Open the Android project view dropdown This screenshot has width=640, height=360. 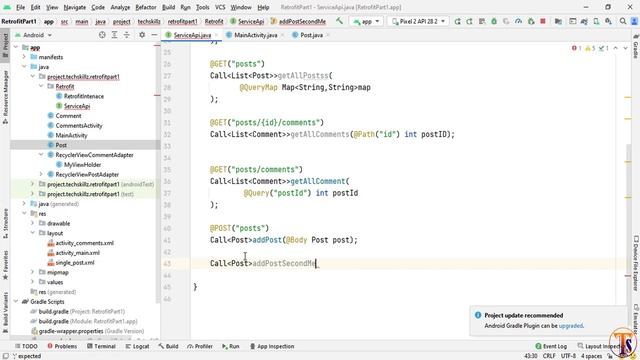tap(33, 35)
